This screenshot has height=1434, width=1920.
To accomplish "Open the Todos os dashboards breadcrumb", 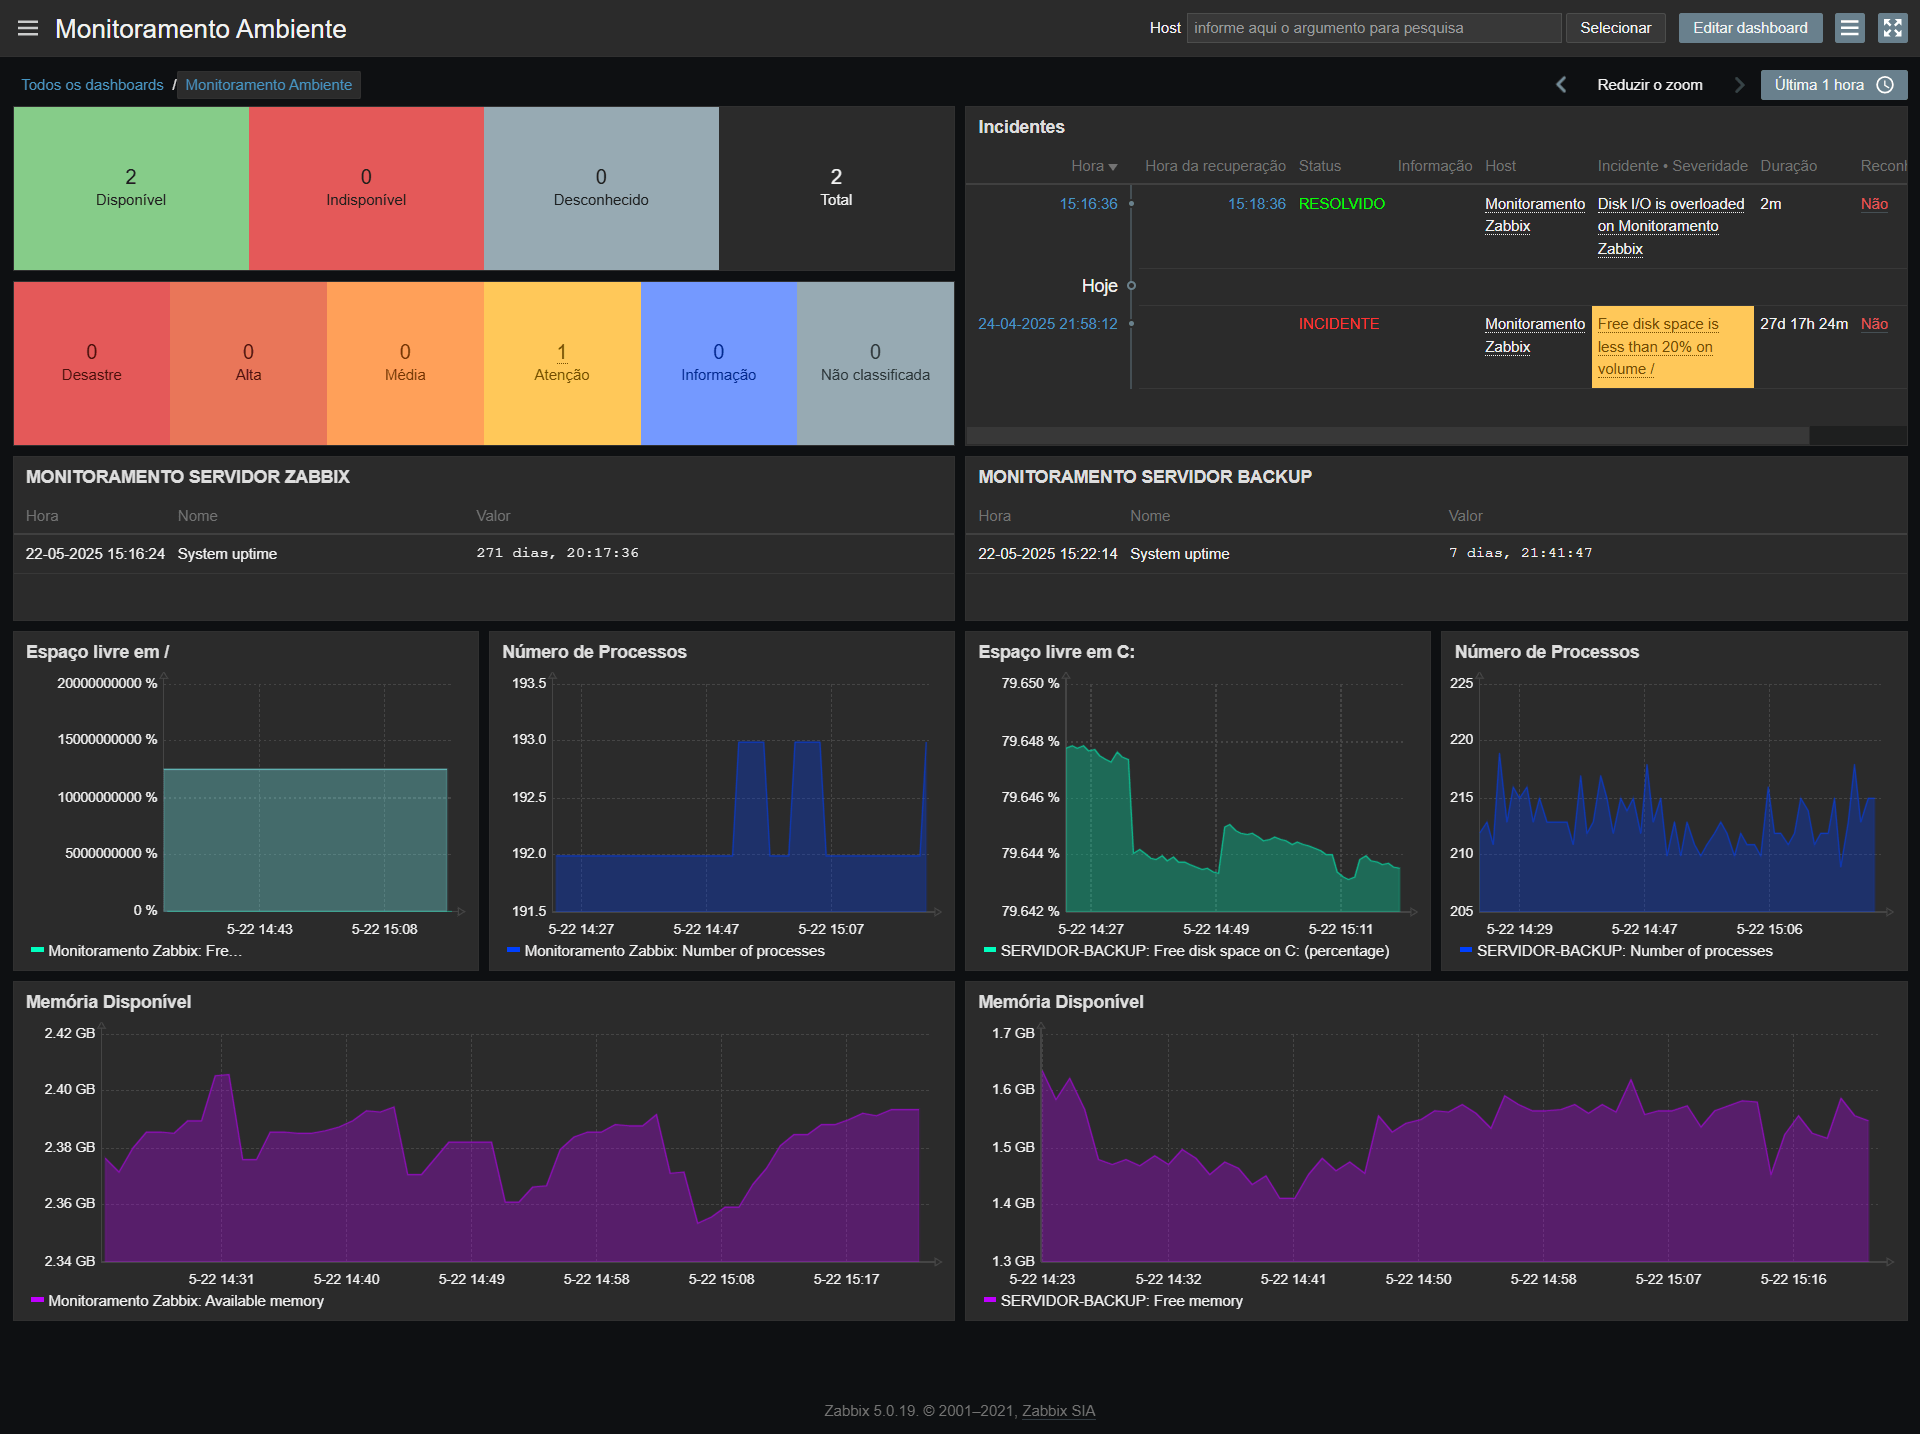I will click(x=92, y=85).
